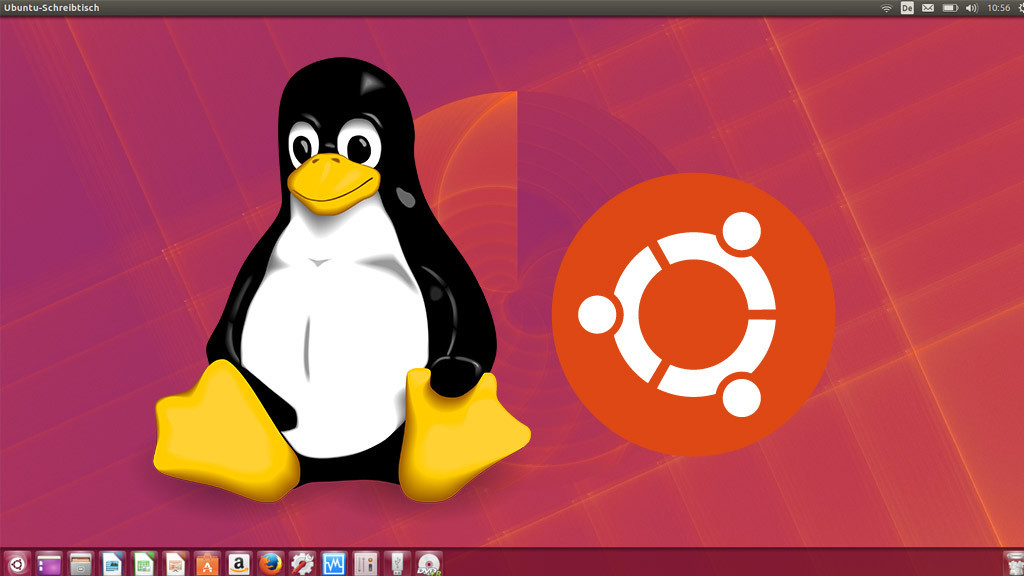Launch LibreOffice Calc spreadsheet

point(144,563)
